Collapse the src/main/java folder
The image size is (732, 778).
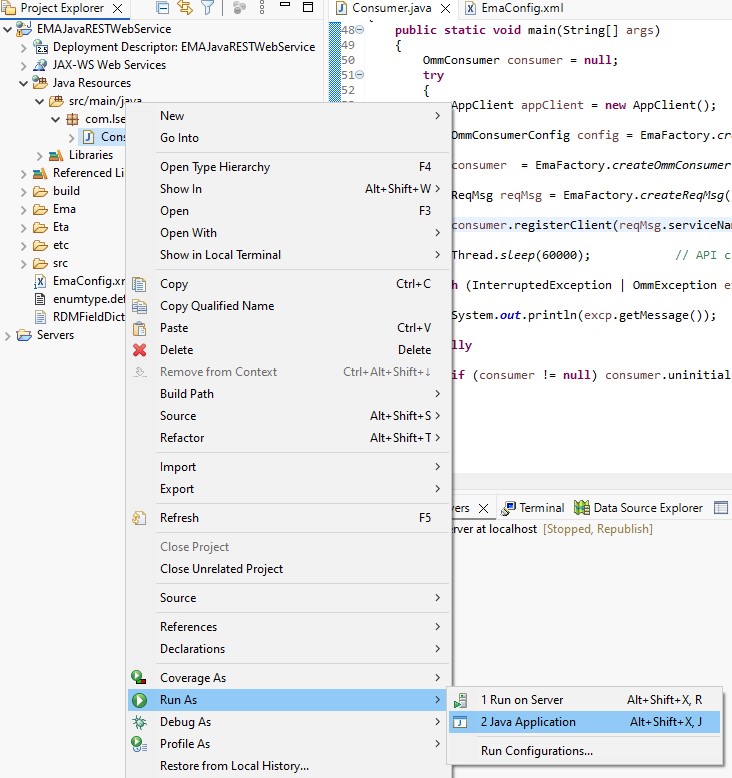[40, 102]
